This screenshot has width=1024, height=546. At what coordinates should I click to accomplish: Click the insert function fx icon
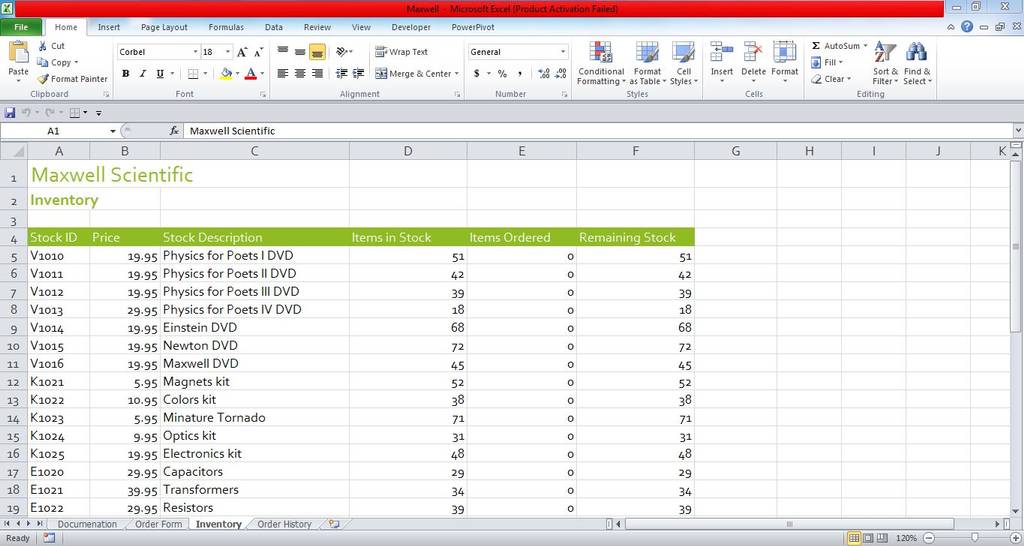coord(174,131)
